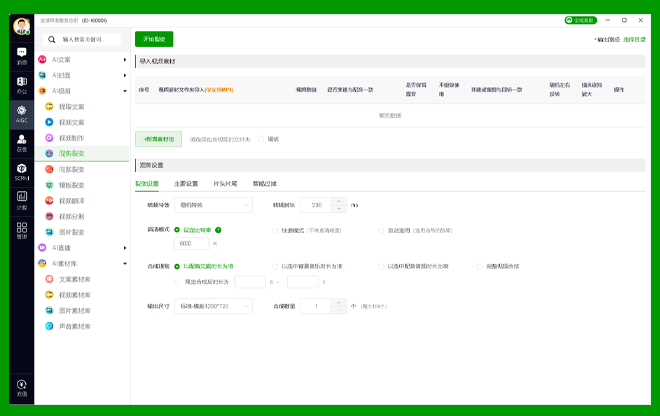Open the chat bubble icon in left bar
660x416 pixels.
[22, 53]
